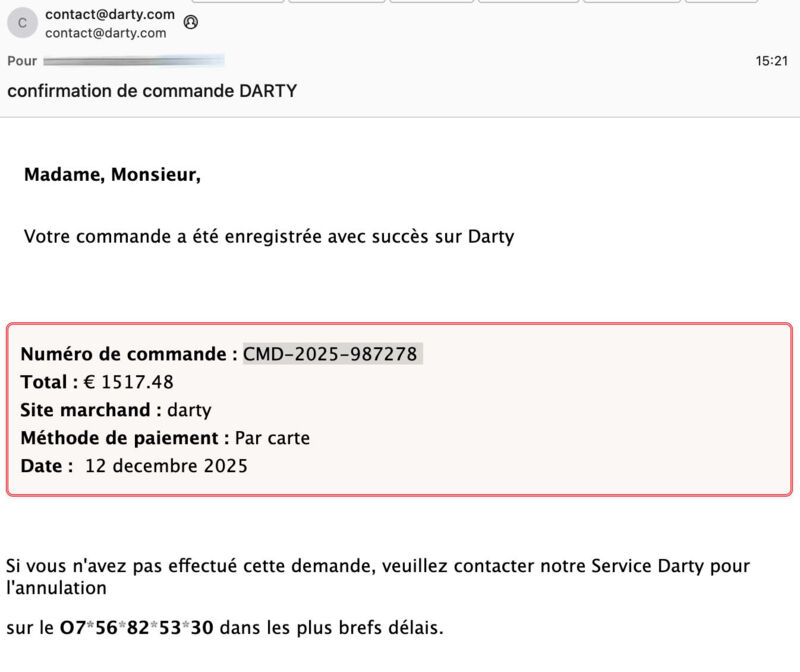The height and width of the screenshot is (672, 800).
Task: Click the text dans les plus brefs délais
Action: 332,628
